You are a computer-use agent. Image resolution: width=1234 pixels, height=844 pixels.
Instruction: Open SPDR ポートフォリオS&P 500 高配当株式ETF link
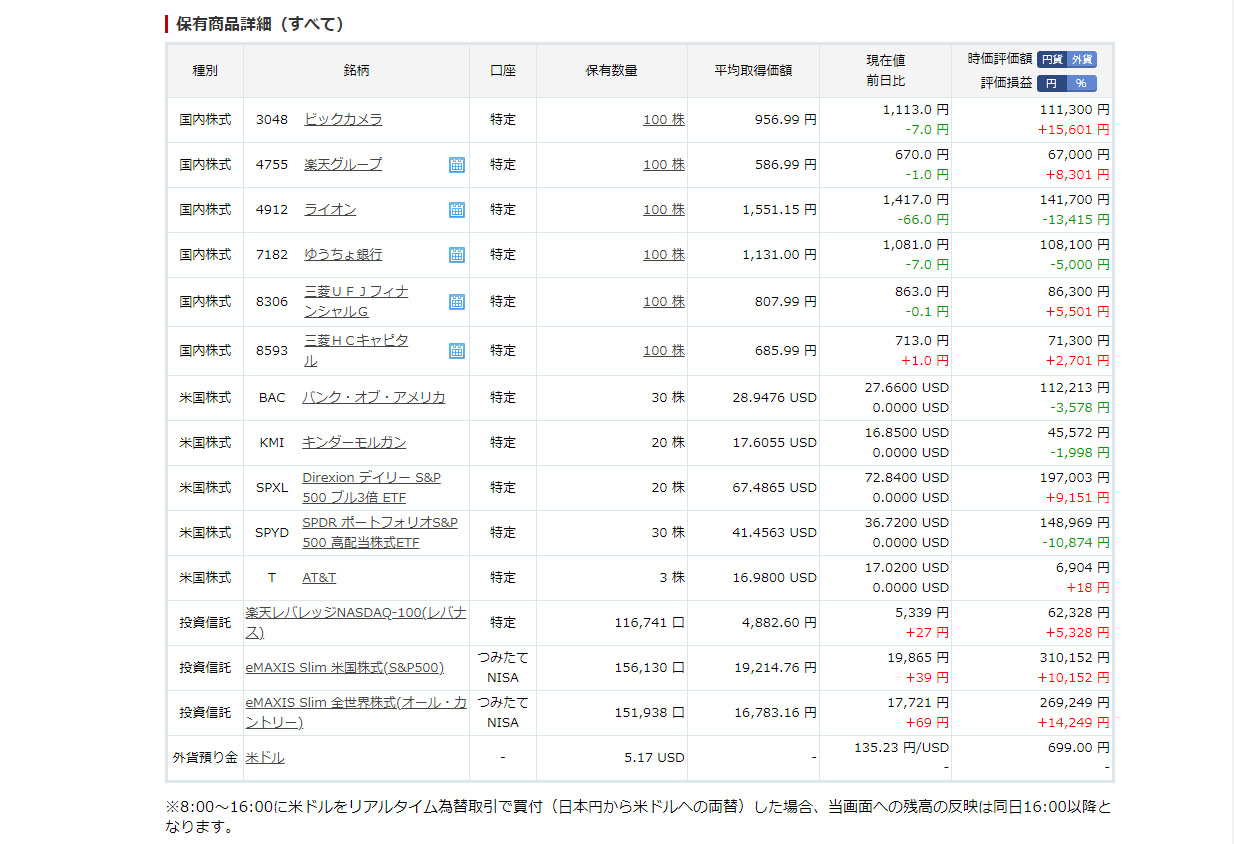click(x=379, y=532)
